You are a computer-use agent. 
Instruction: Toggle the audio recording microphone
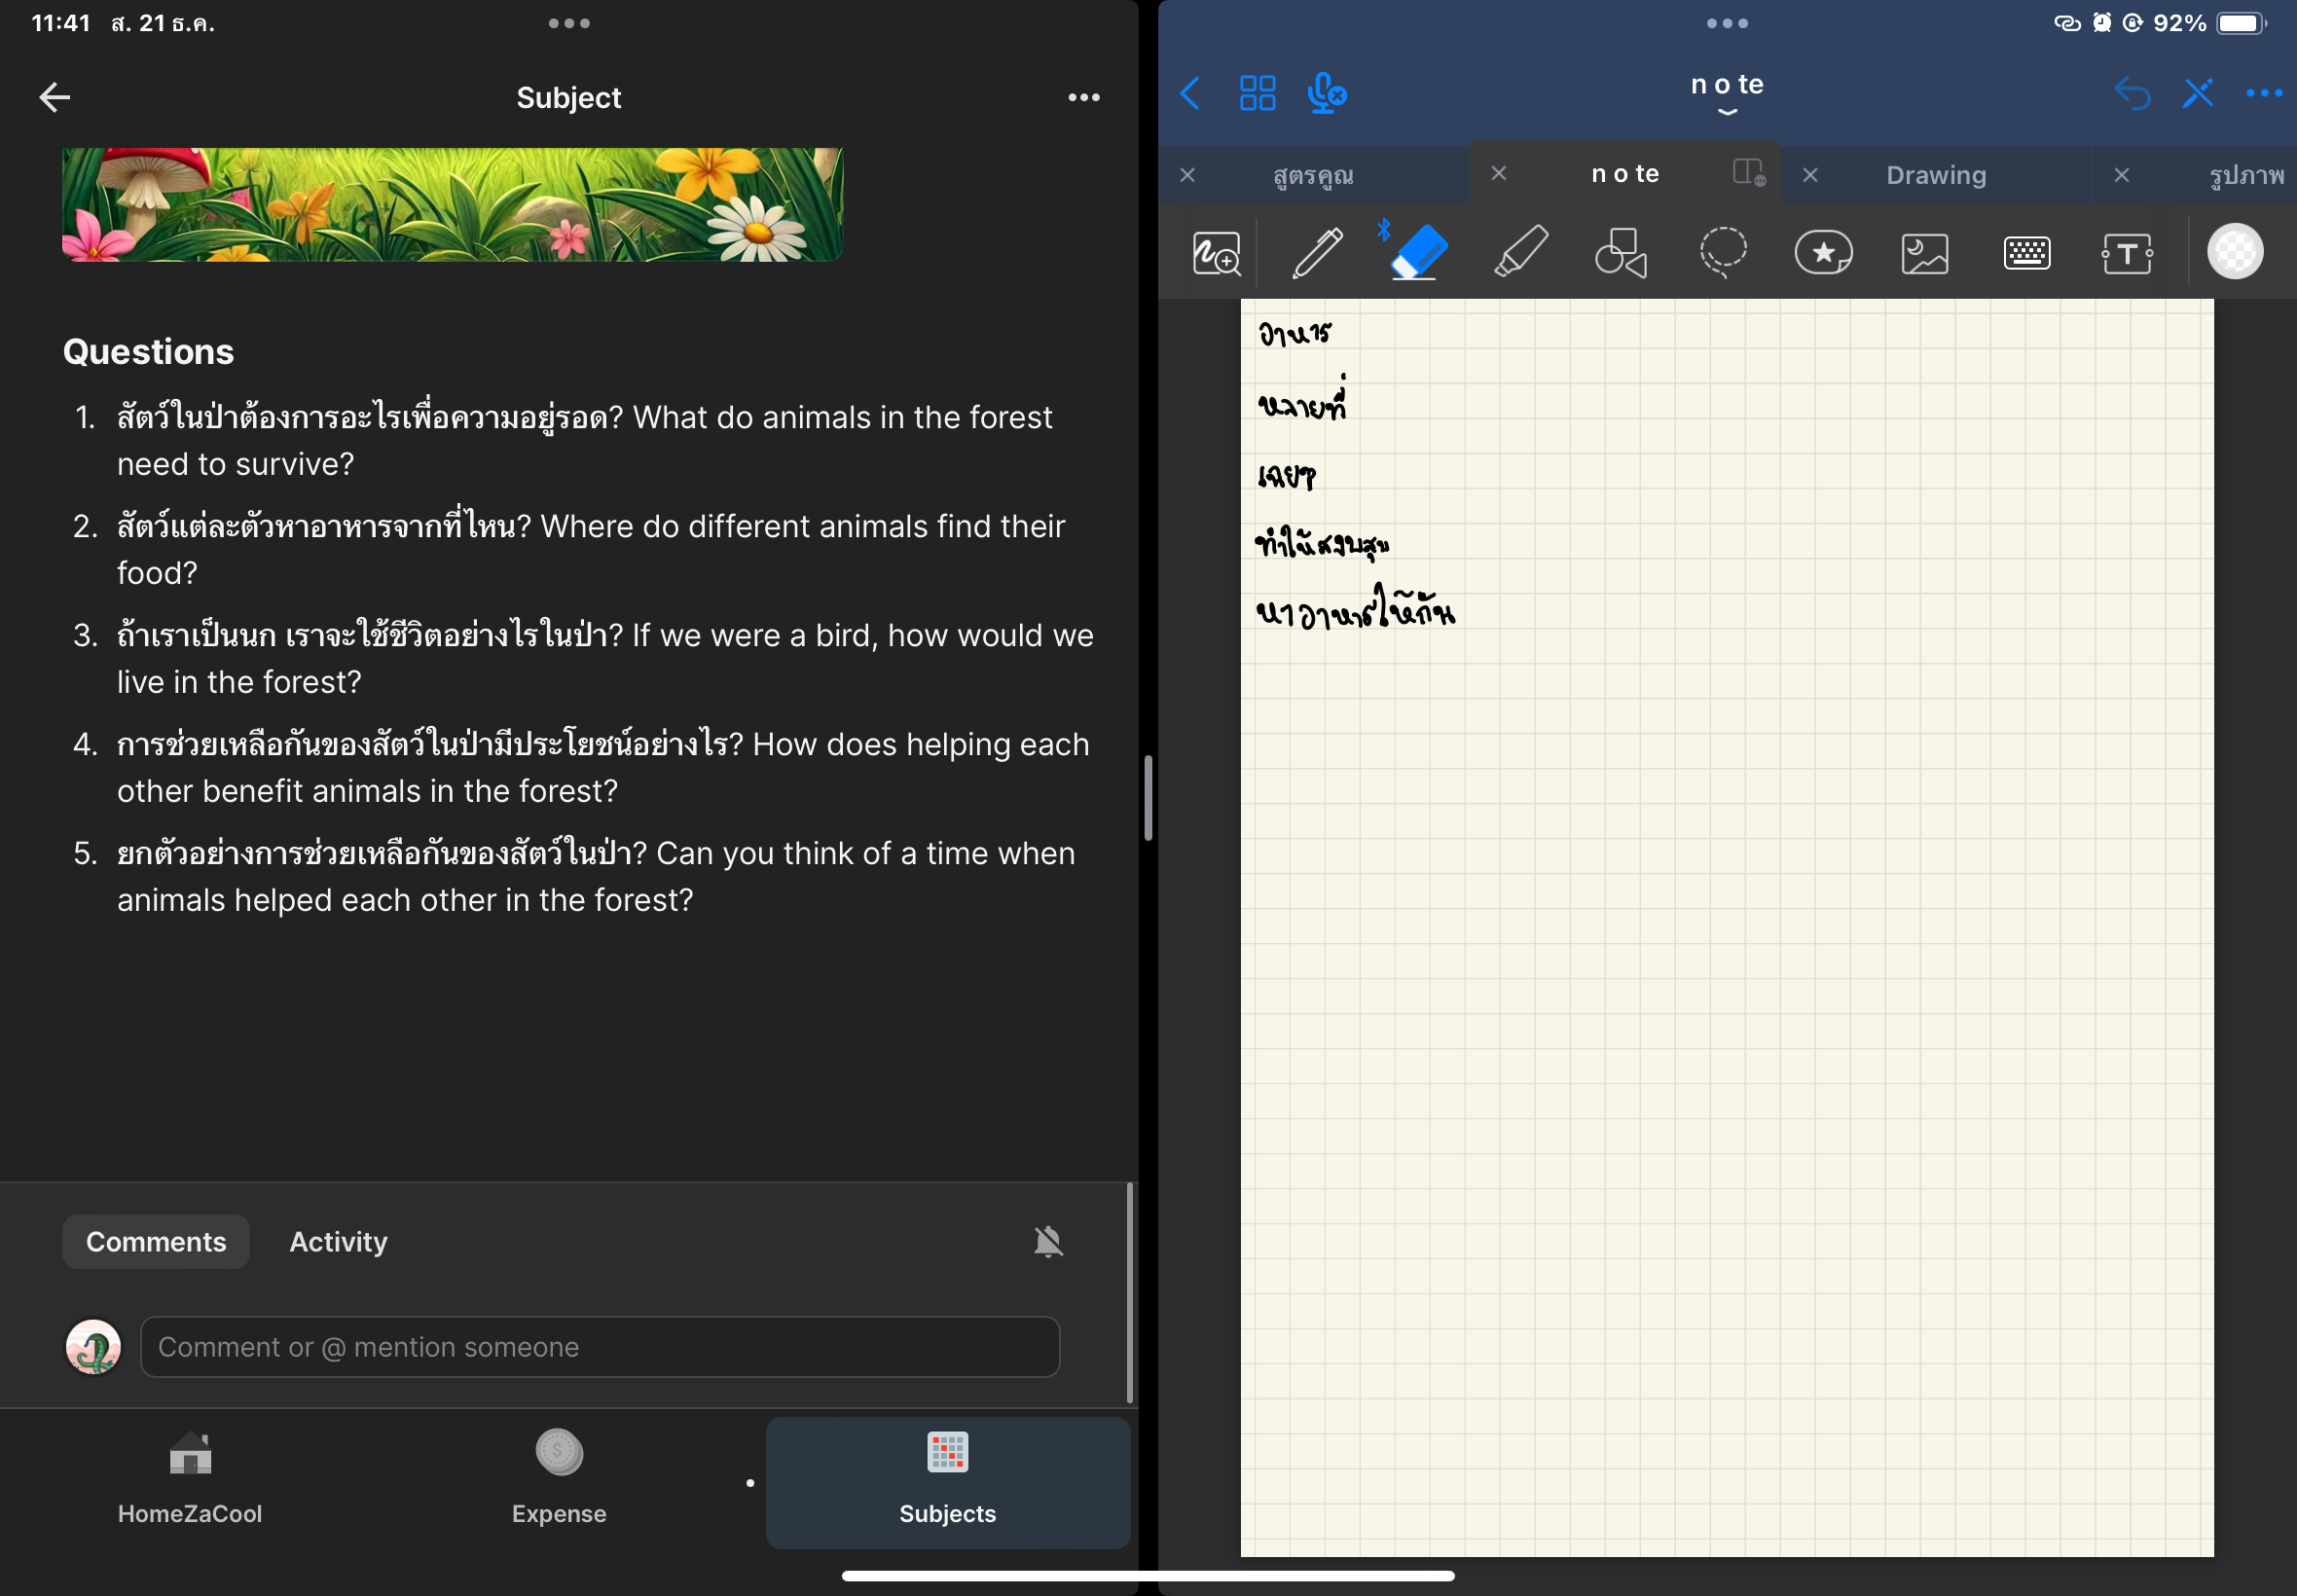1326,94
